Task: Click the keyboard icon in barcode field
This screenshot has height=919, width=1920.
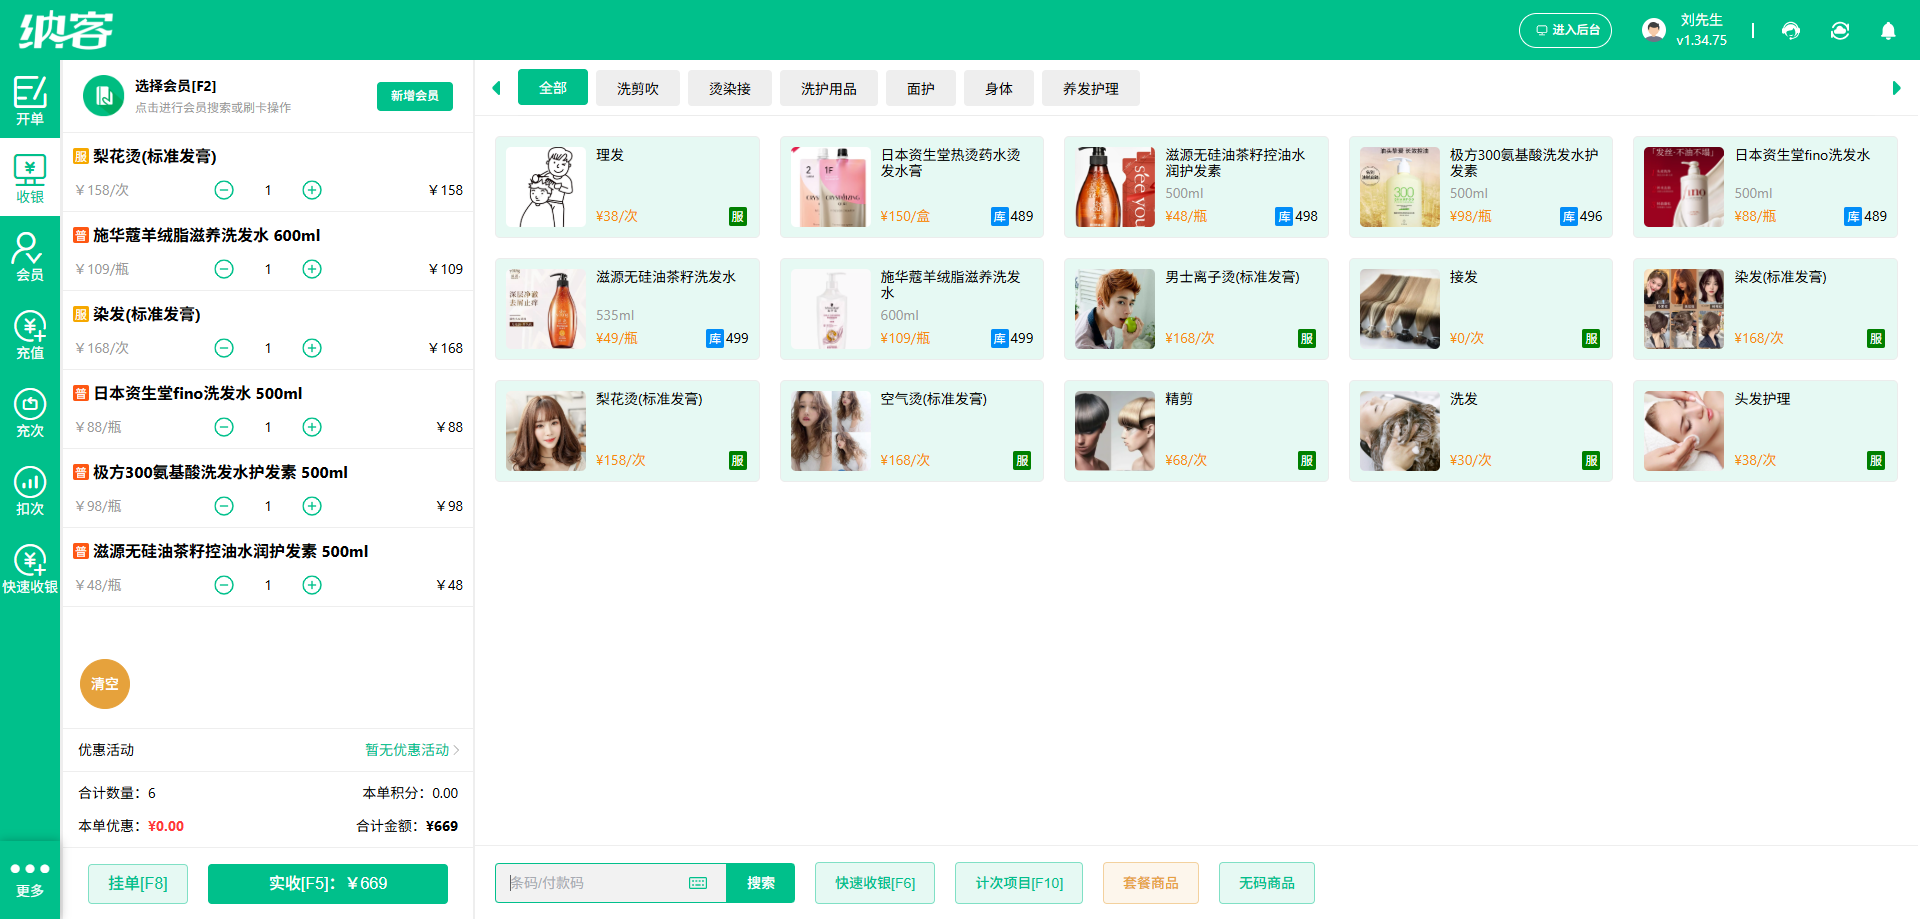Action: pos(698,883)
